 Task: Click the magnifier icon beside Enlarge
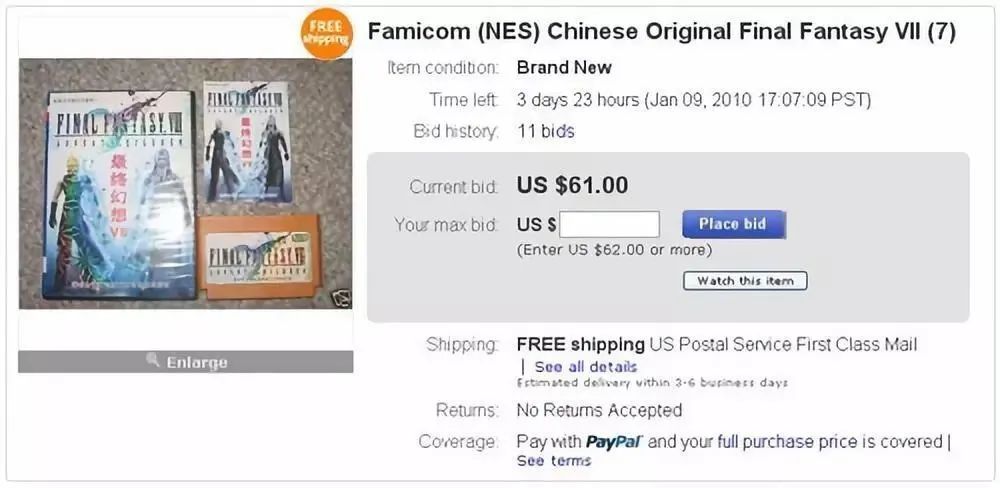point(153,360)
